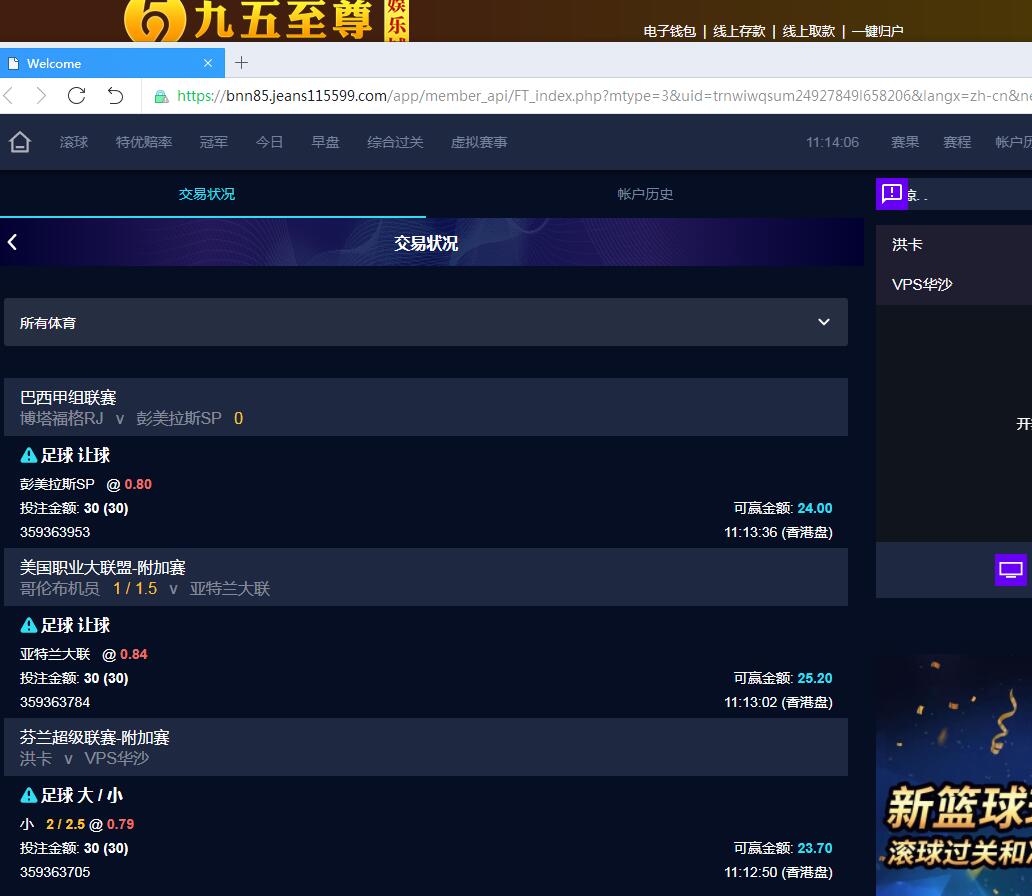This screenshot has height=896, width=1032.
Task: Click the 0.84 odds value
Action: [134, 654]
